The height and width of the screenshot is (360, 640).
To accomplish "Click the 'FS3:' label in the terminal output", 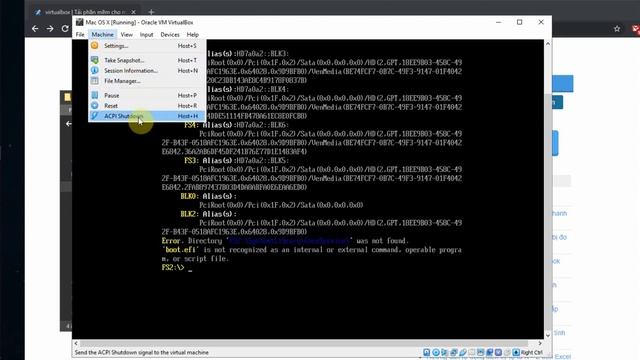I will [191, 160].
